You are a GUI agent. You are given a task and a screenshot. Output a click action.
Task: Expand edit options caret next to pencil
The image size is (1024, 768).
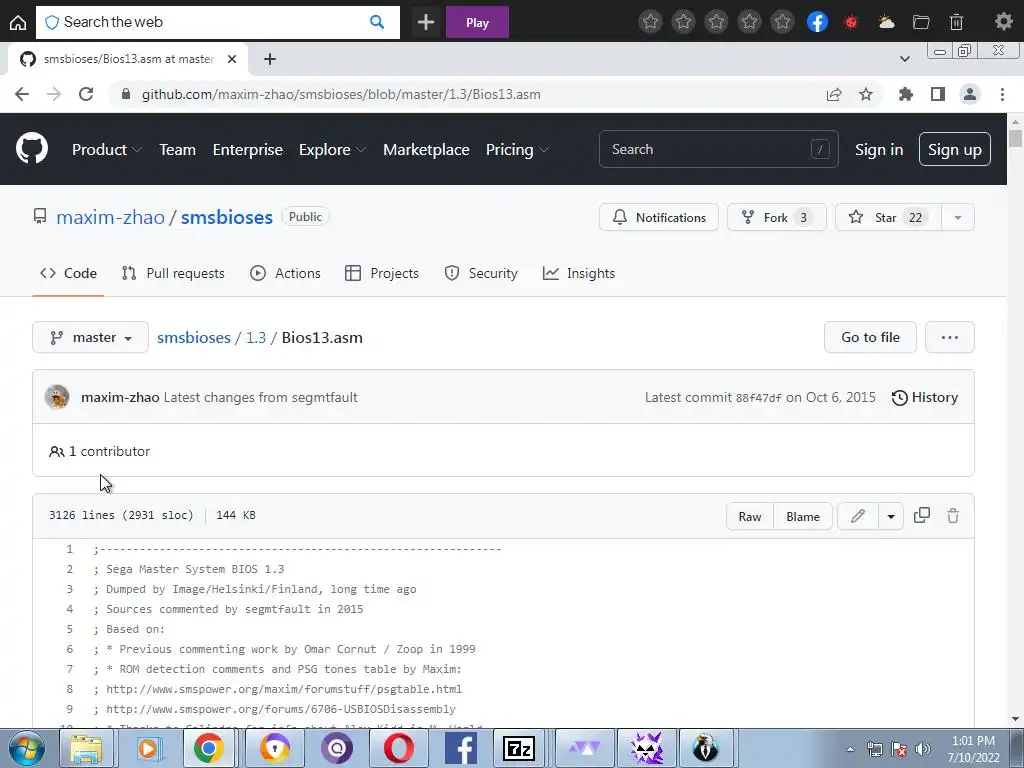[x=891, y=517]
